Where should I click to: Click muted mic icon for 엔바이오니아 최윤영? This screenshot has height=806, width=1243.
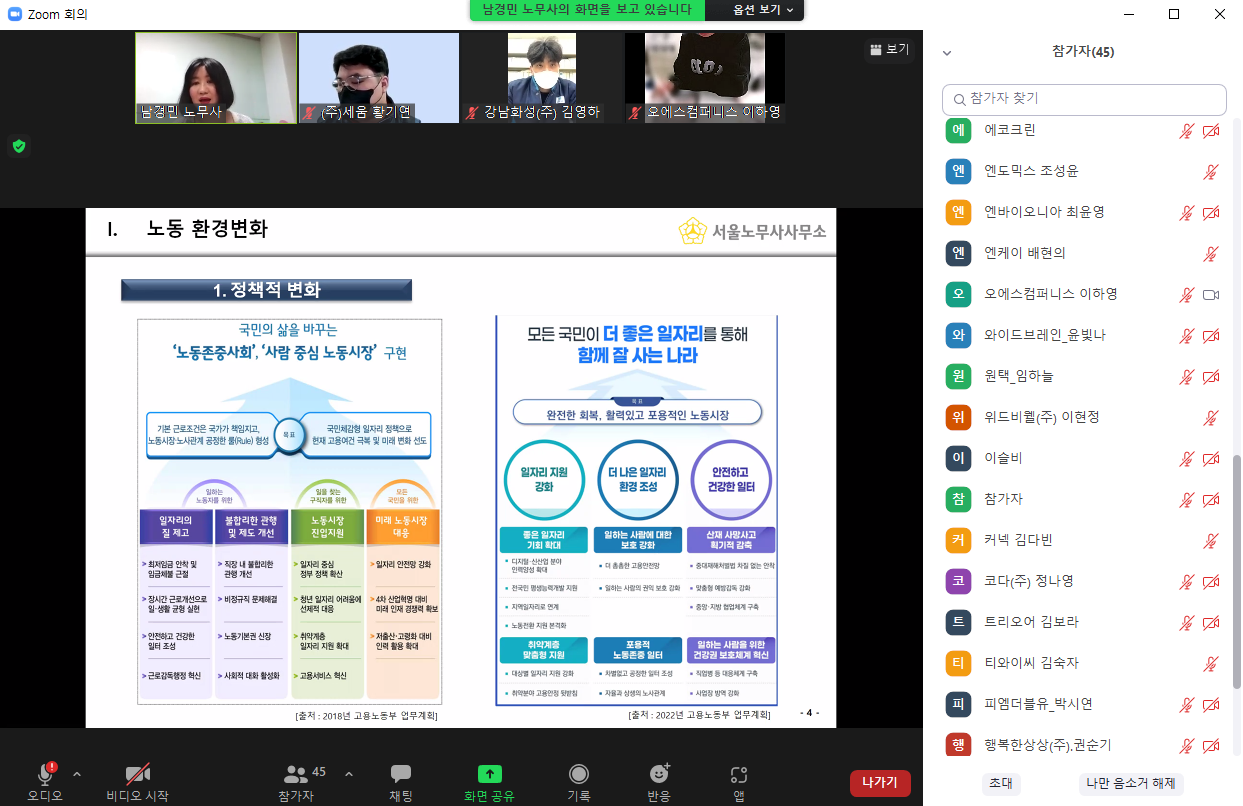click(x=1187, y=212)
